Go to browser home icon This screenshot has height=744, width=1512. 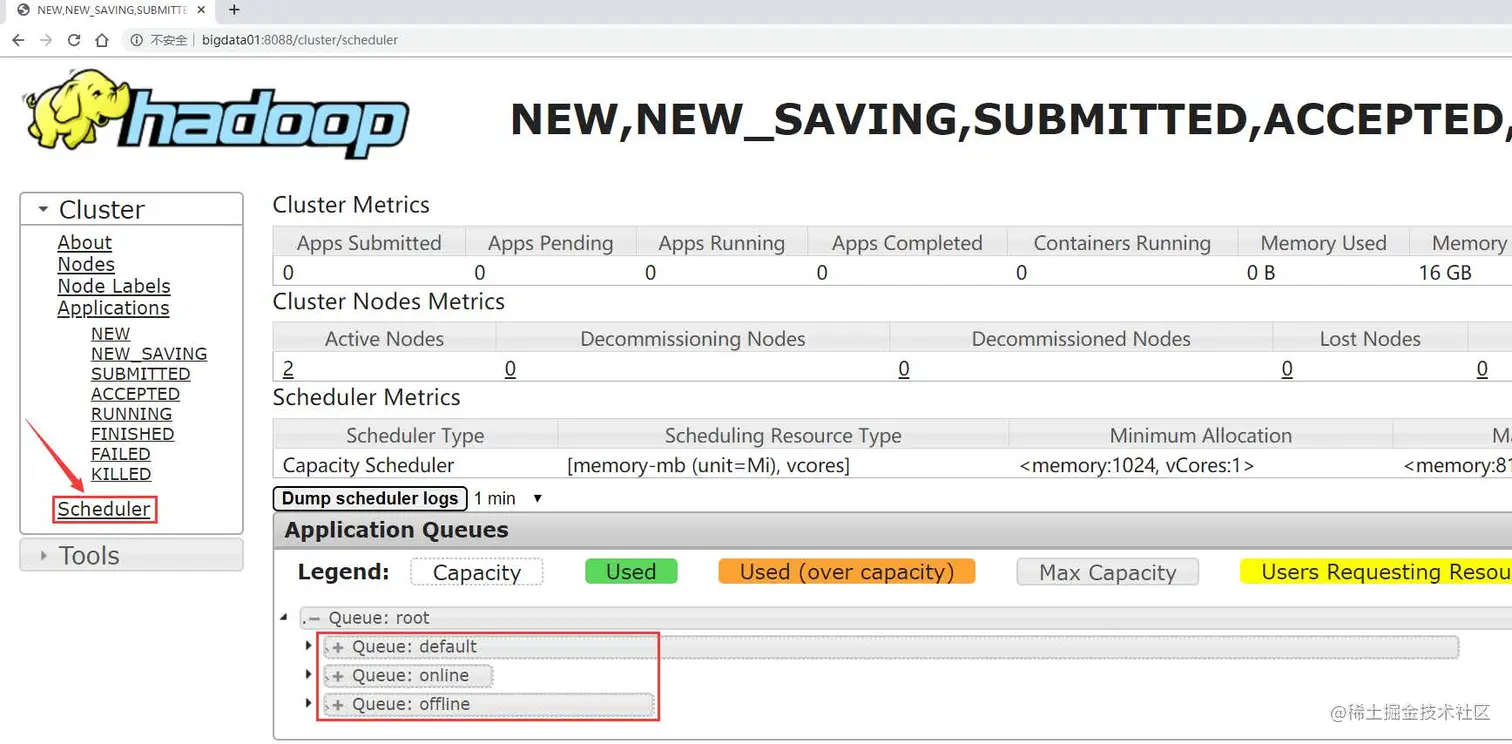pos(102,40)
